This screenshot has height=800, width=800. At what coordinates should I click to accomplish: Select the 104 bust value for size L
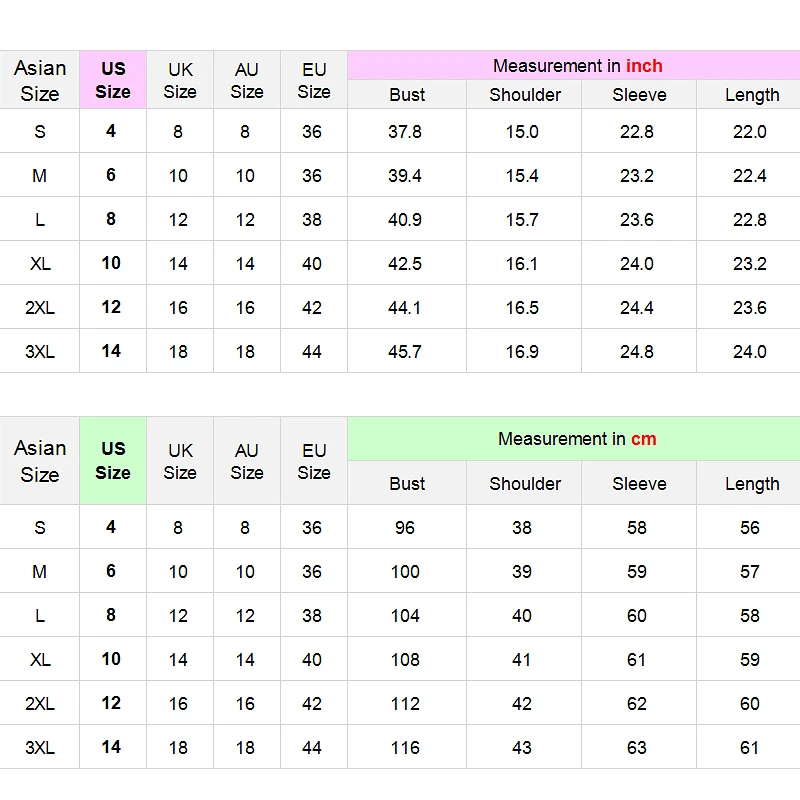click(x=405, y=616)
